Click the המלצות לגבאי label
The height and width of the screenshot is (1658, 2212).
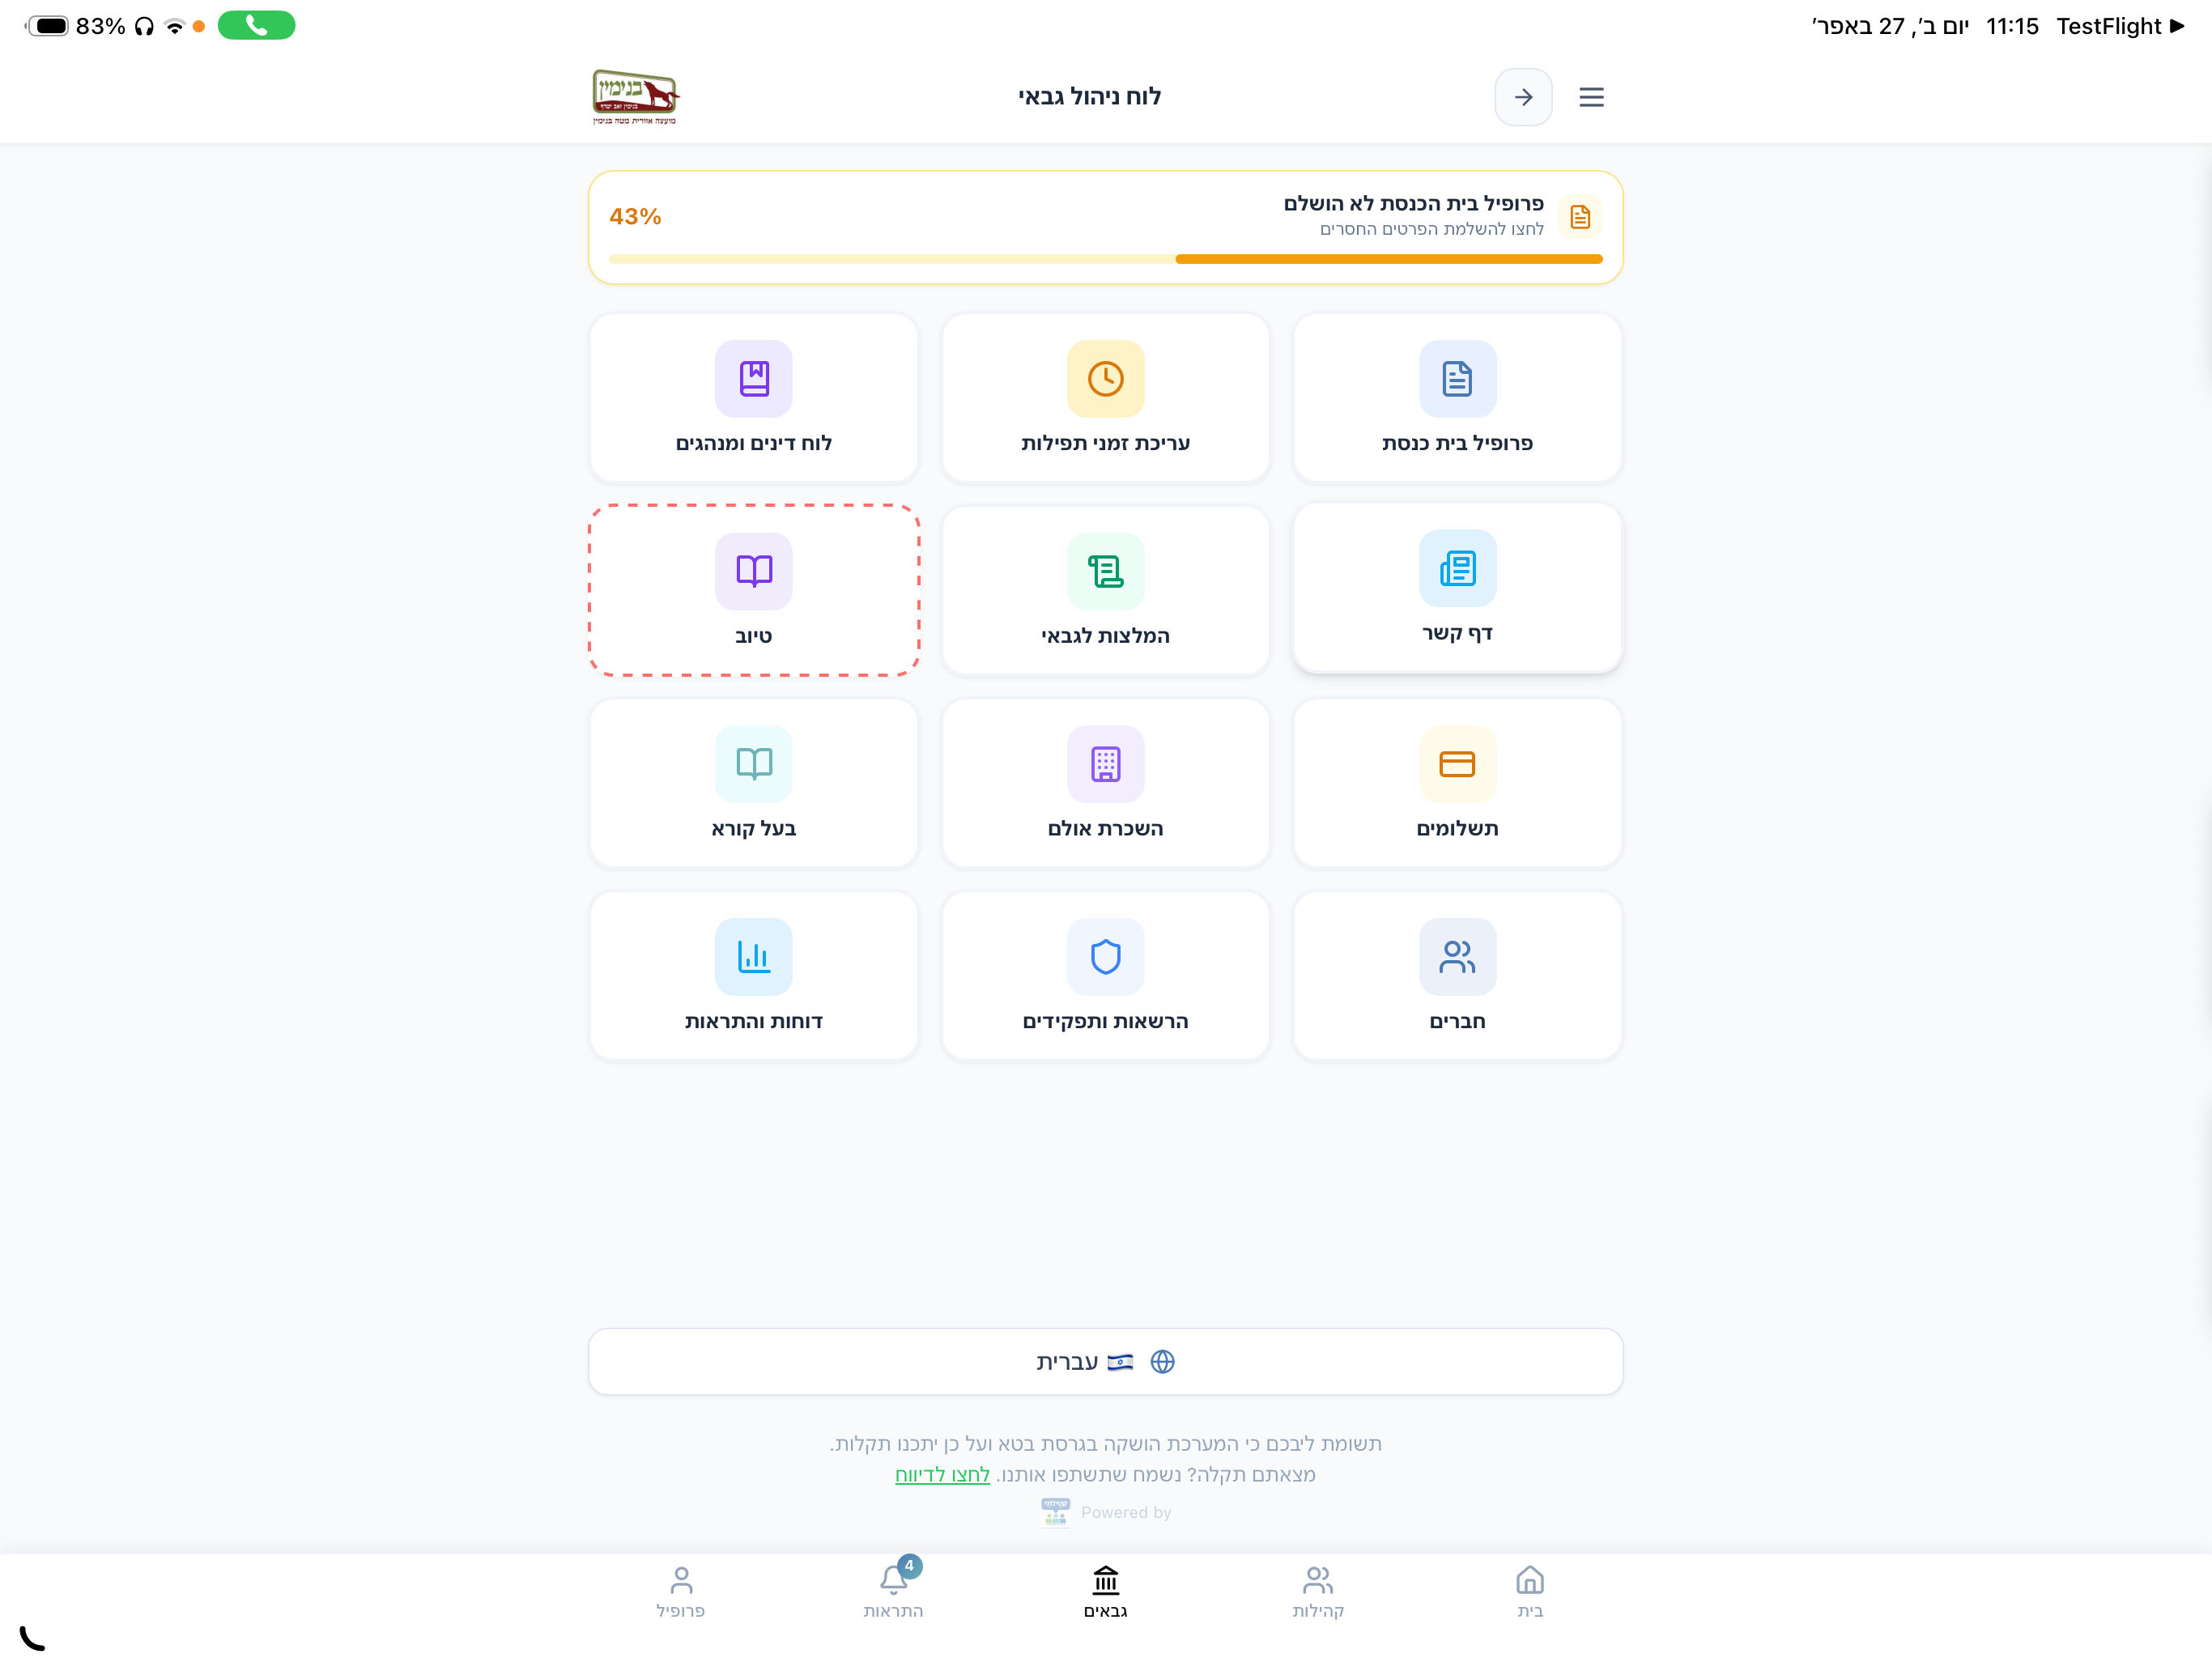tap(1105, 636)
